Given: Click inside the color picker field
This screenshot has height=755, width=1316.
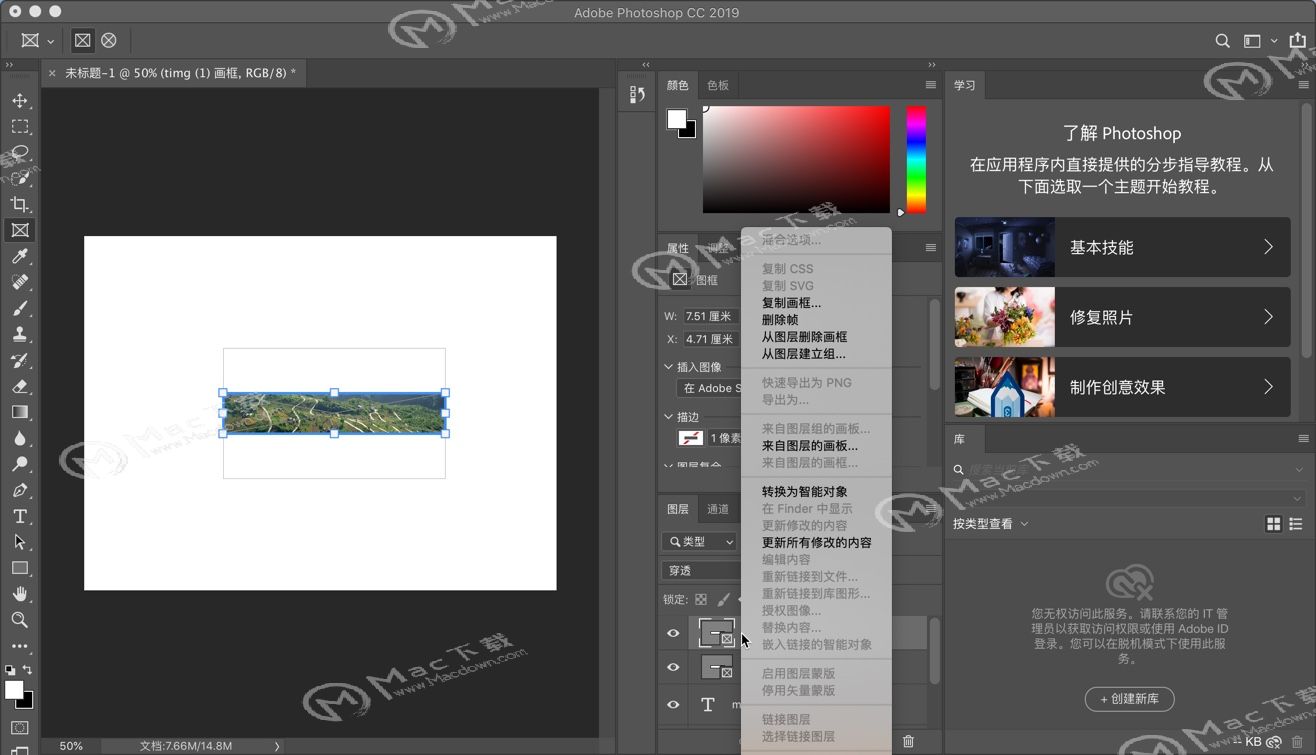Looking at the screenshot, I should coord(796,160).
